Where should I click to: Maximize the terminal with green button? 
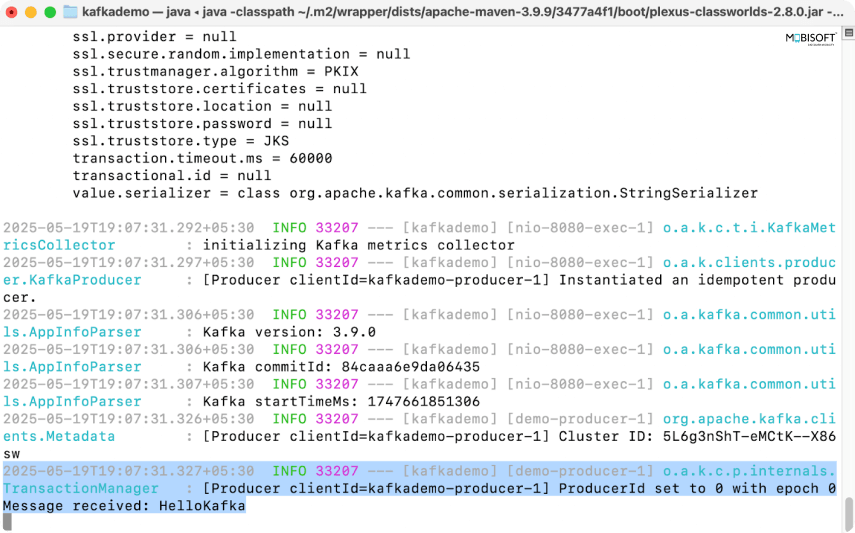50,12
